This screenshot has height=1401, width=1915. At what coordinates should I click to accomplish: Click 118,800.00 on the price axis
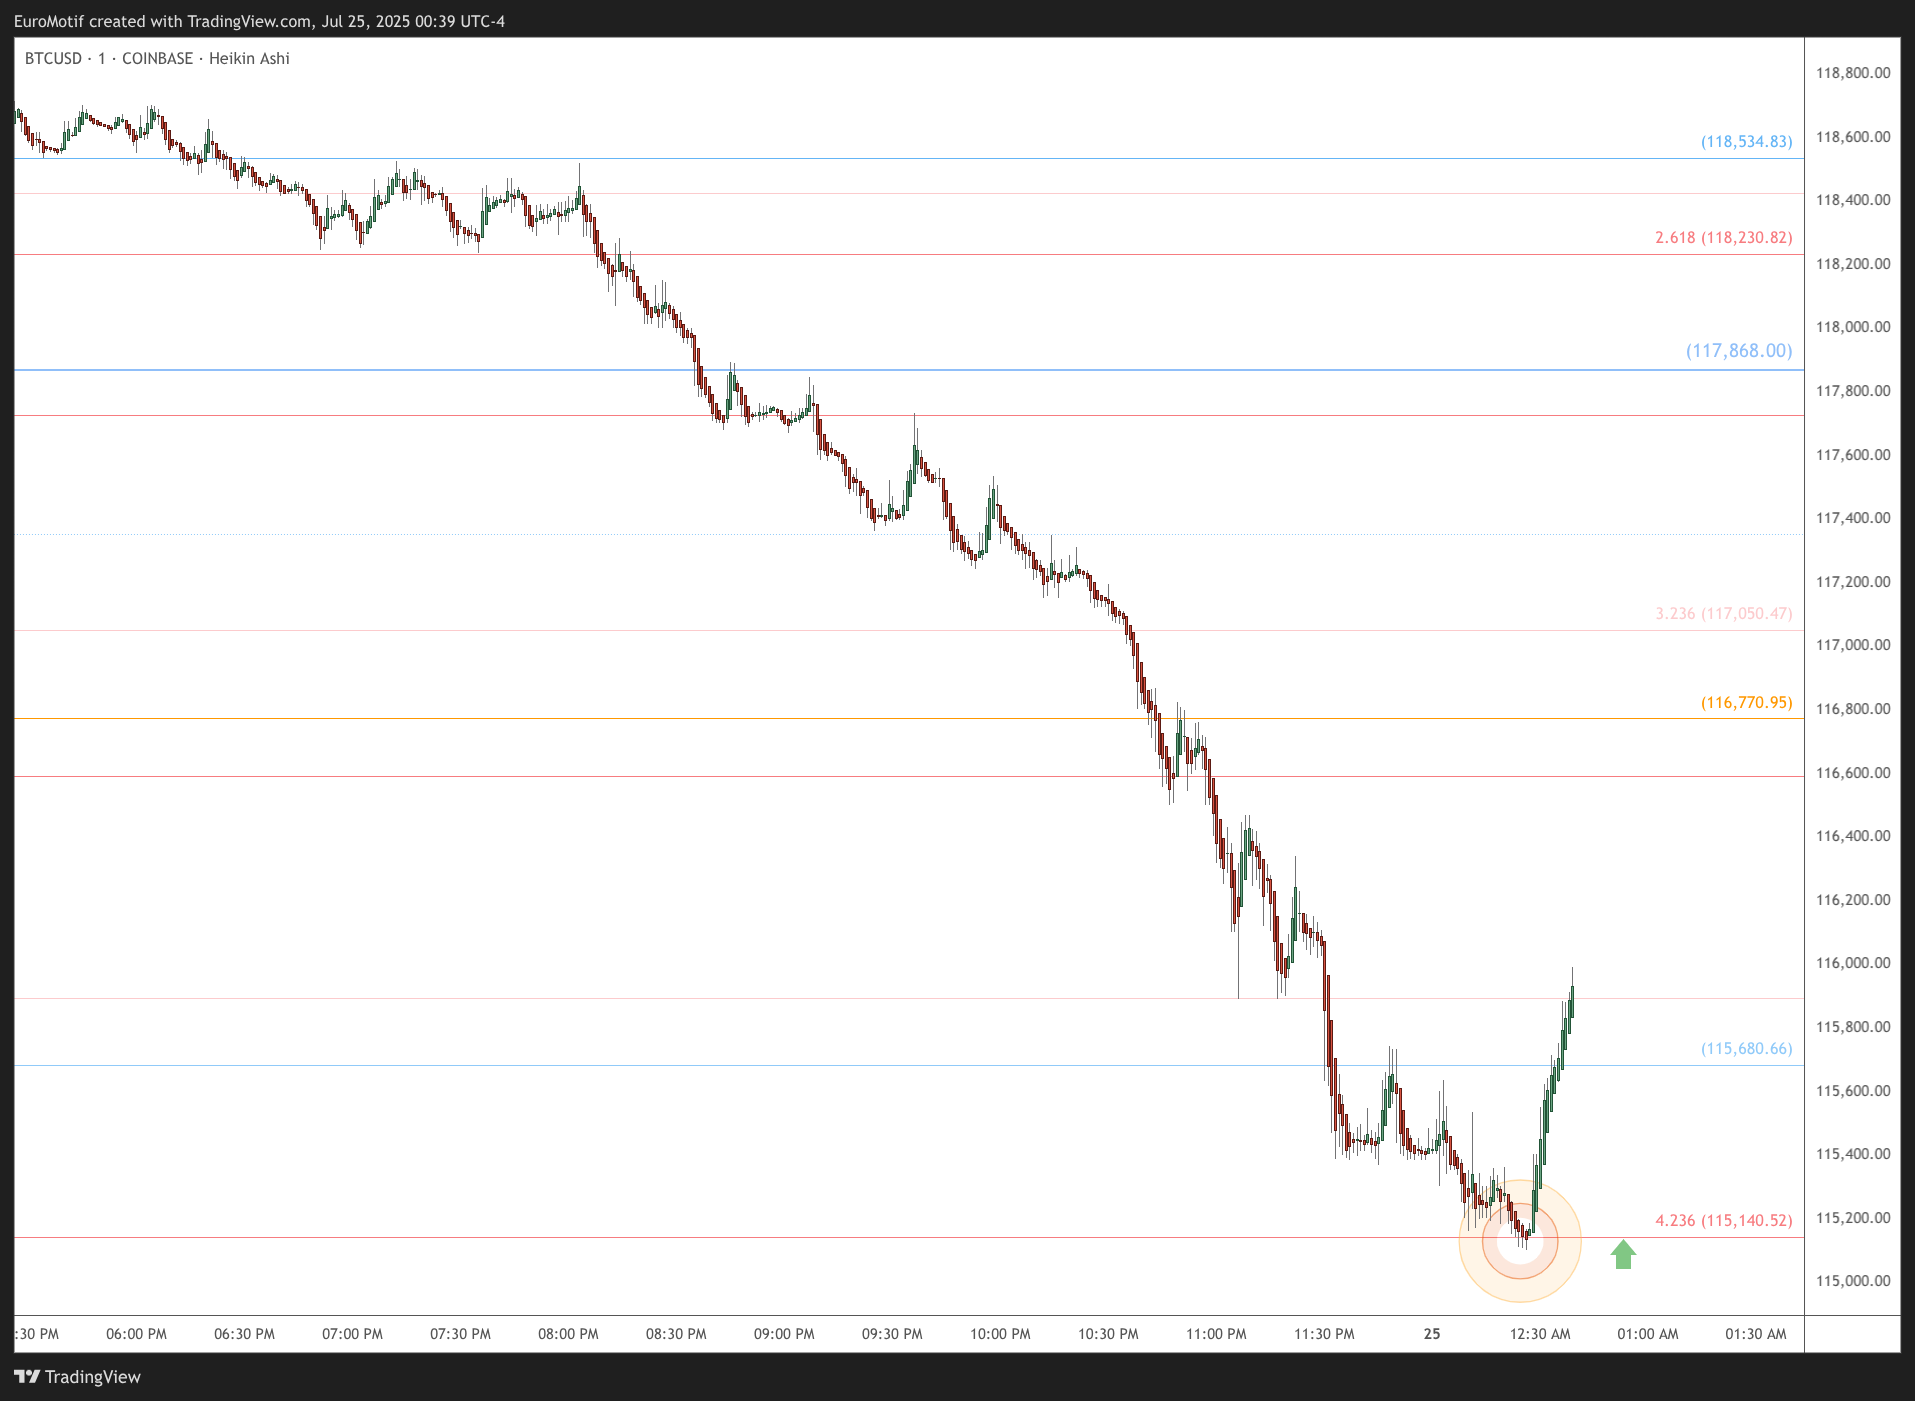click(1853, 73)
